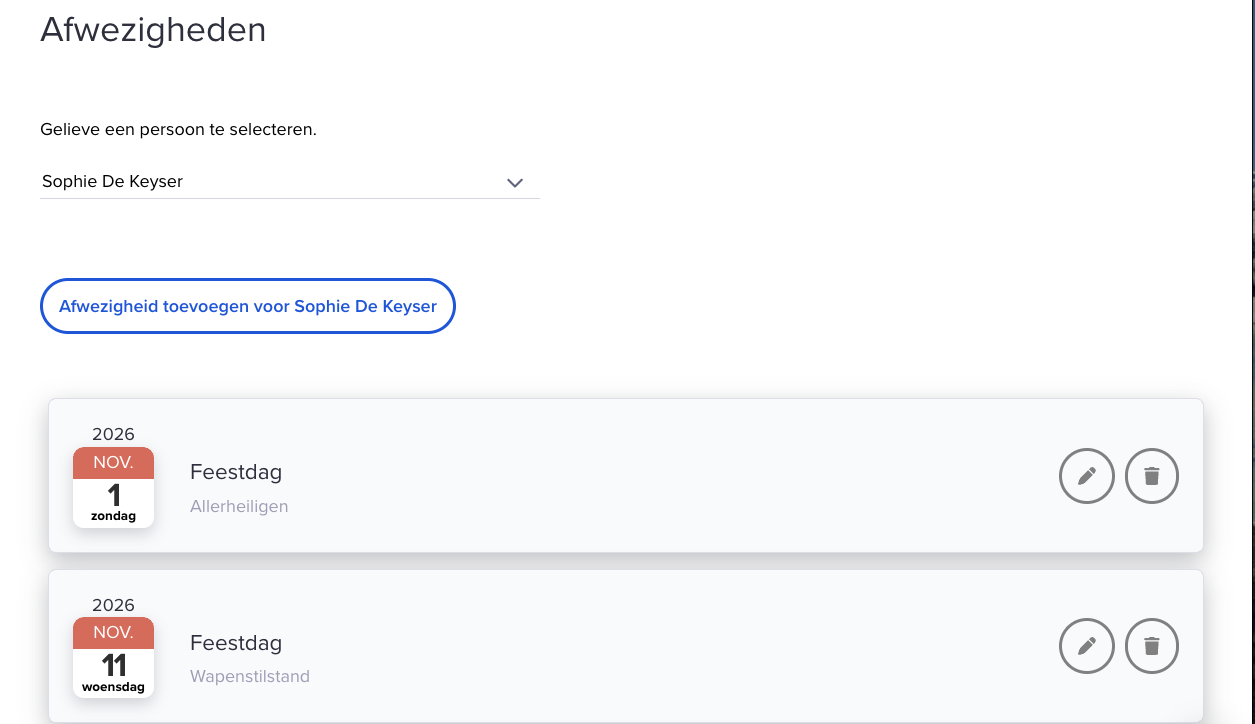
Task: Click the Allerheiligen subtitle text
Action: 239,506
